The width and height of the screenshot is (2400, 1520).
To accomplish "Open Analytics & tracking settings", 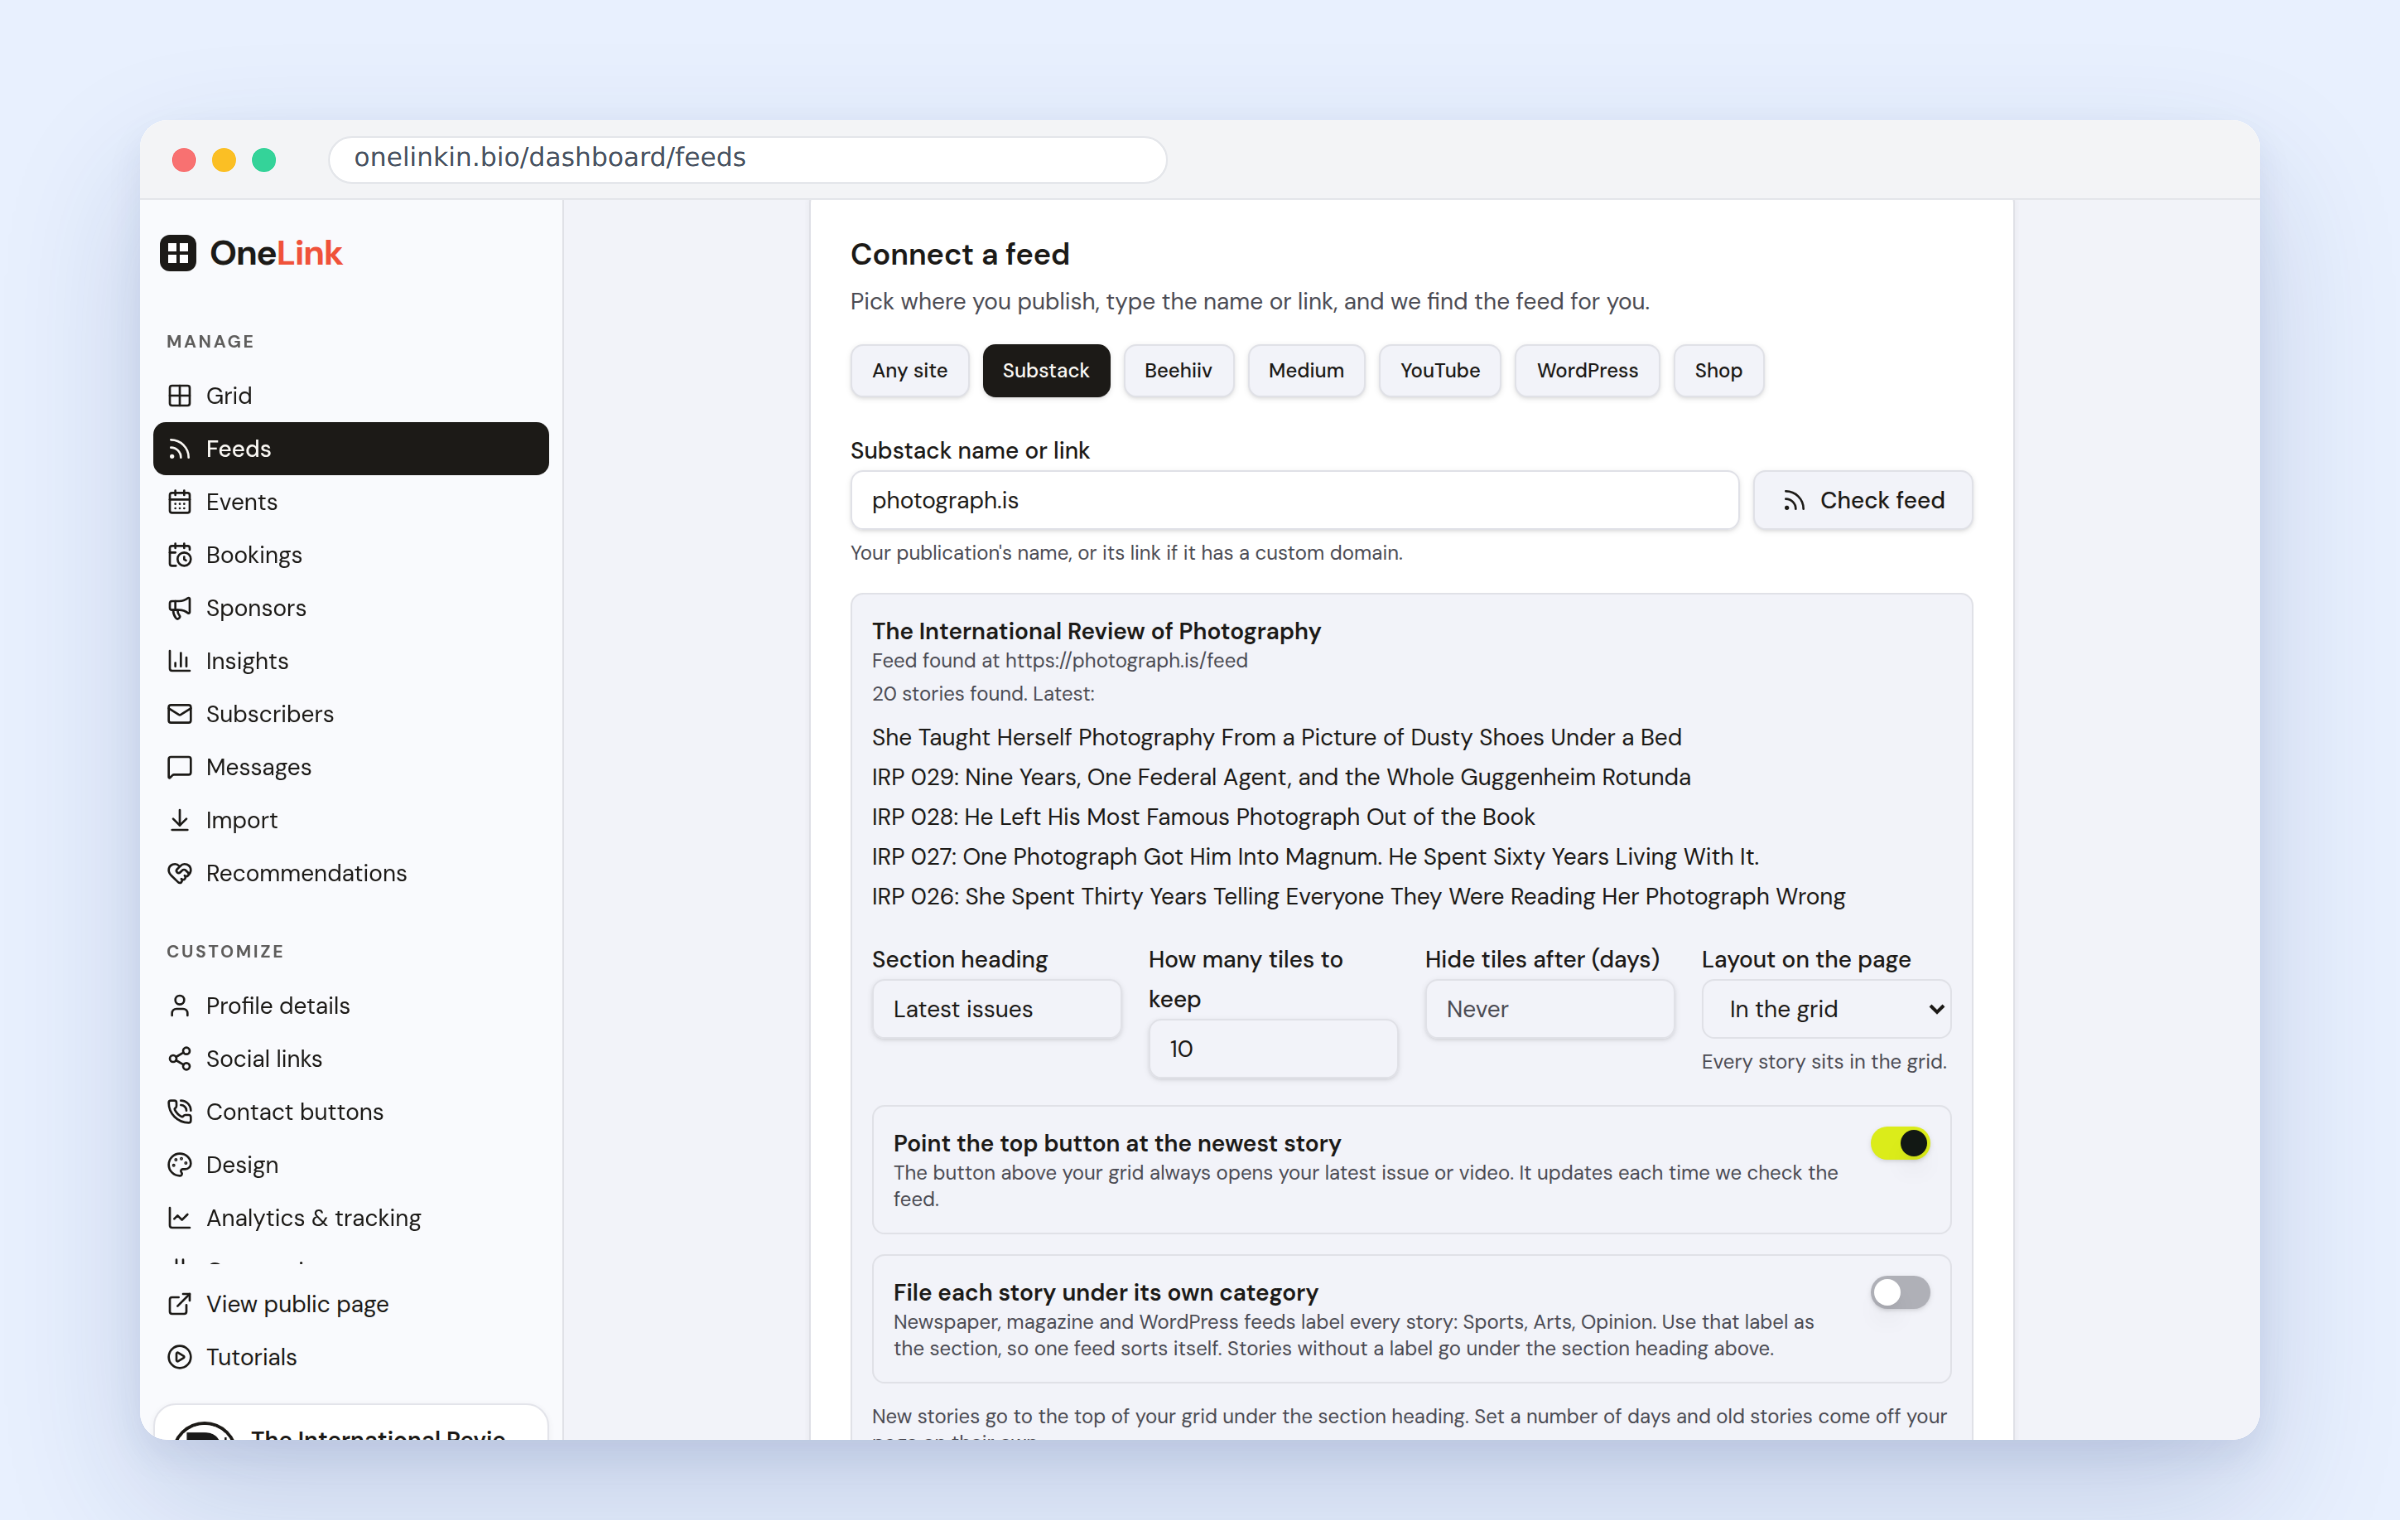I will coord(351,1218).
